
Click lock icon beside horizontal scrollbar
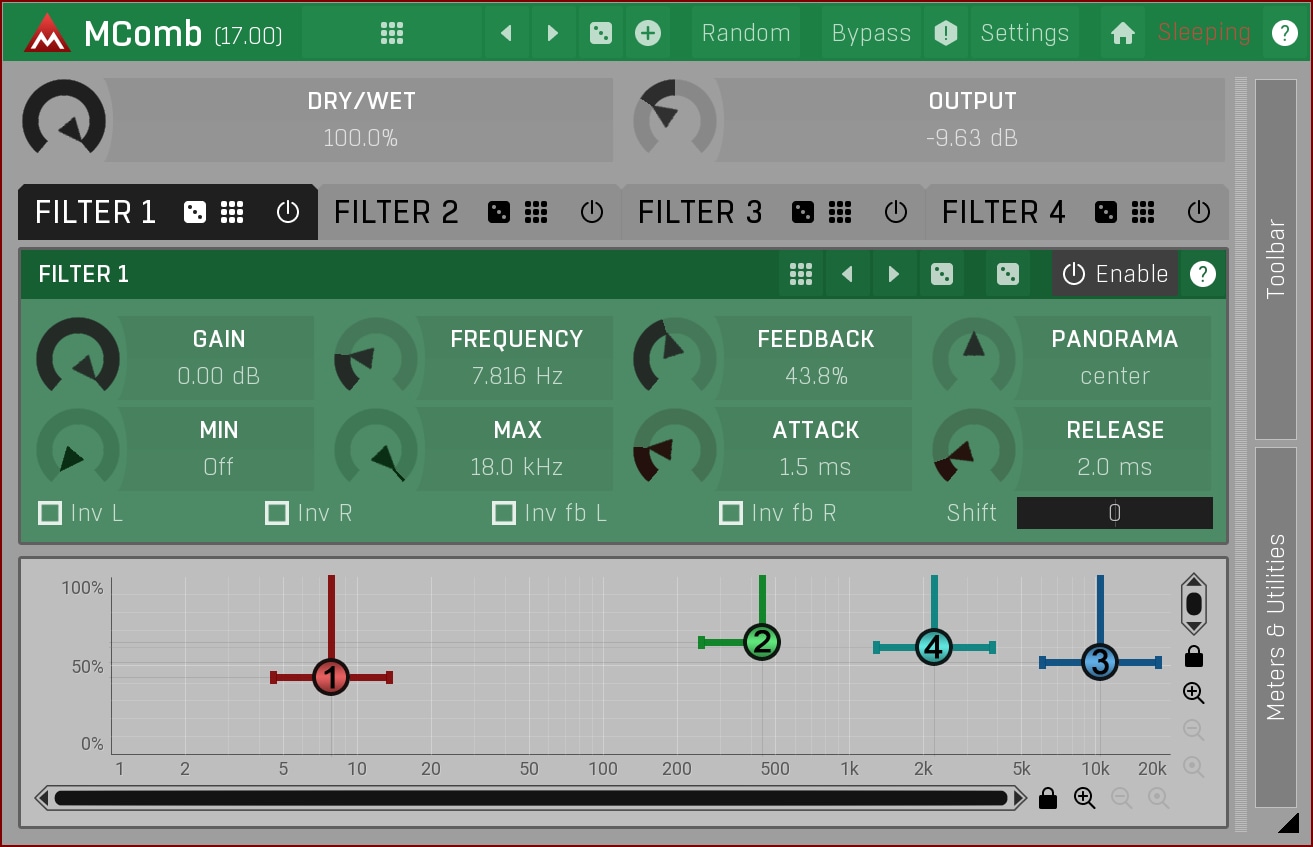point(1048,798)
